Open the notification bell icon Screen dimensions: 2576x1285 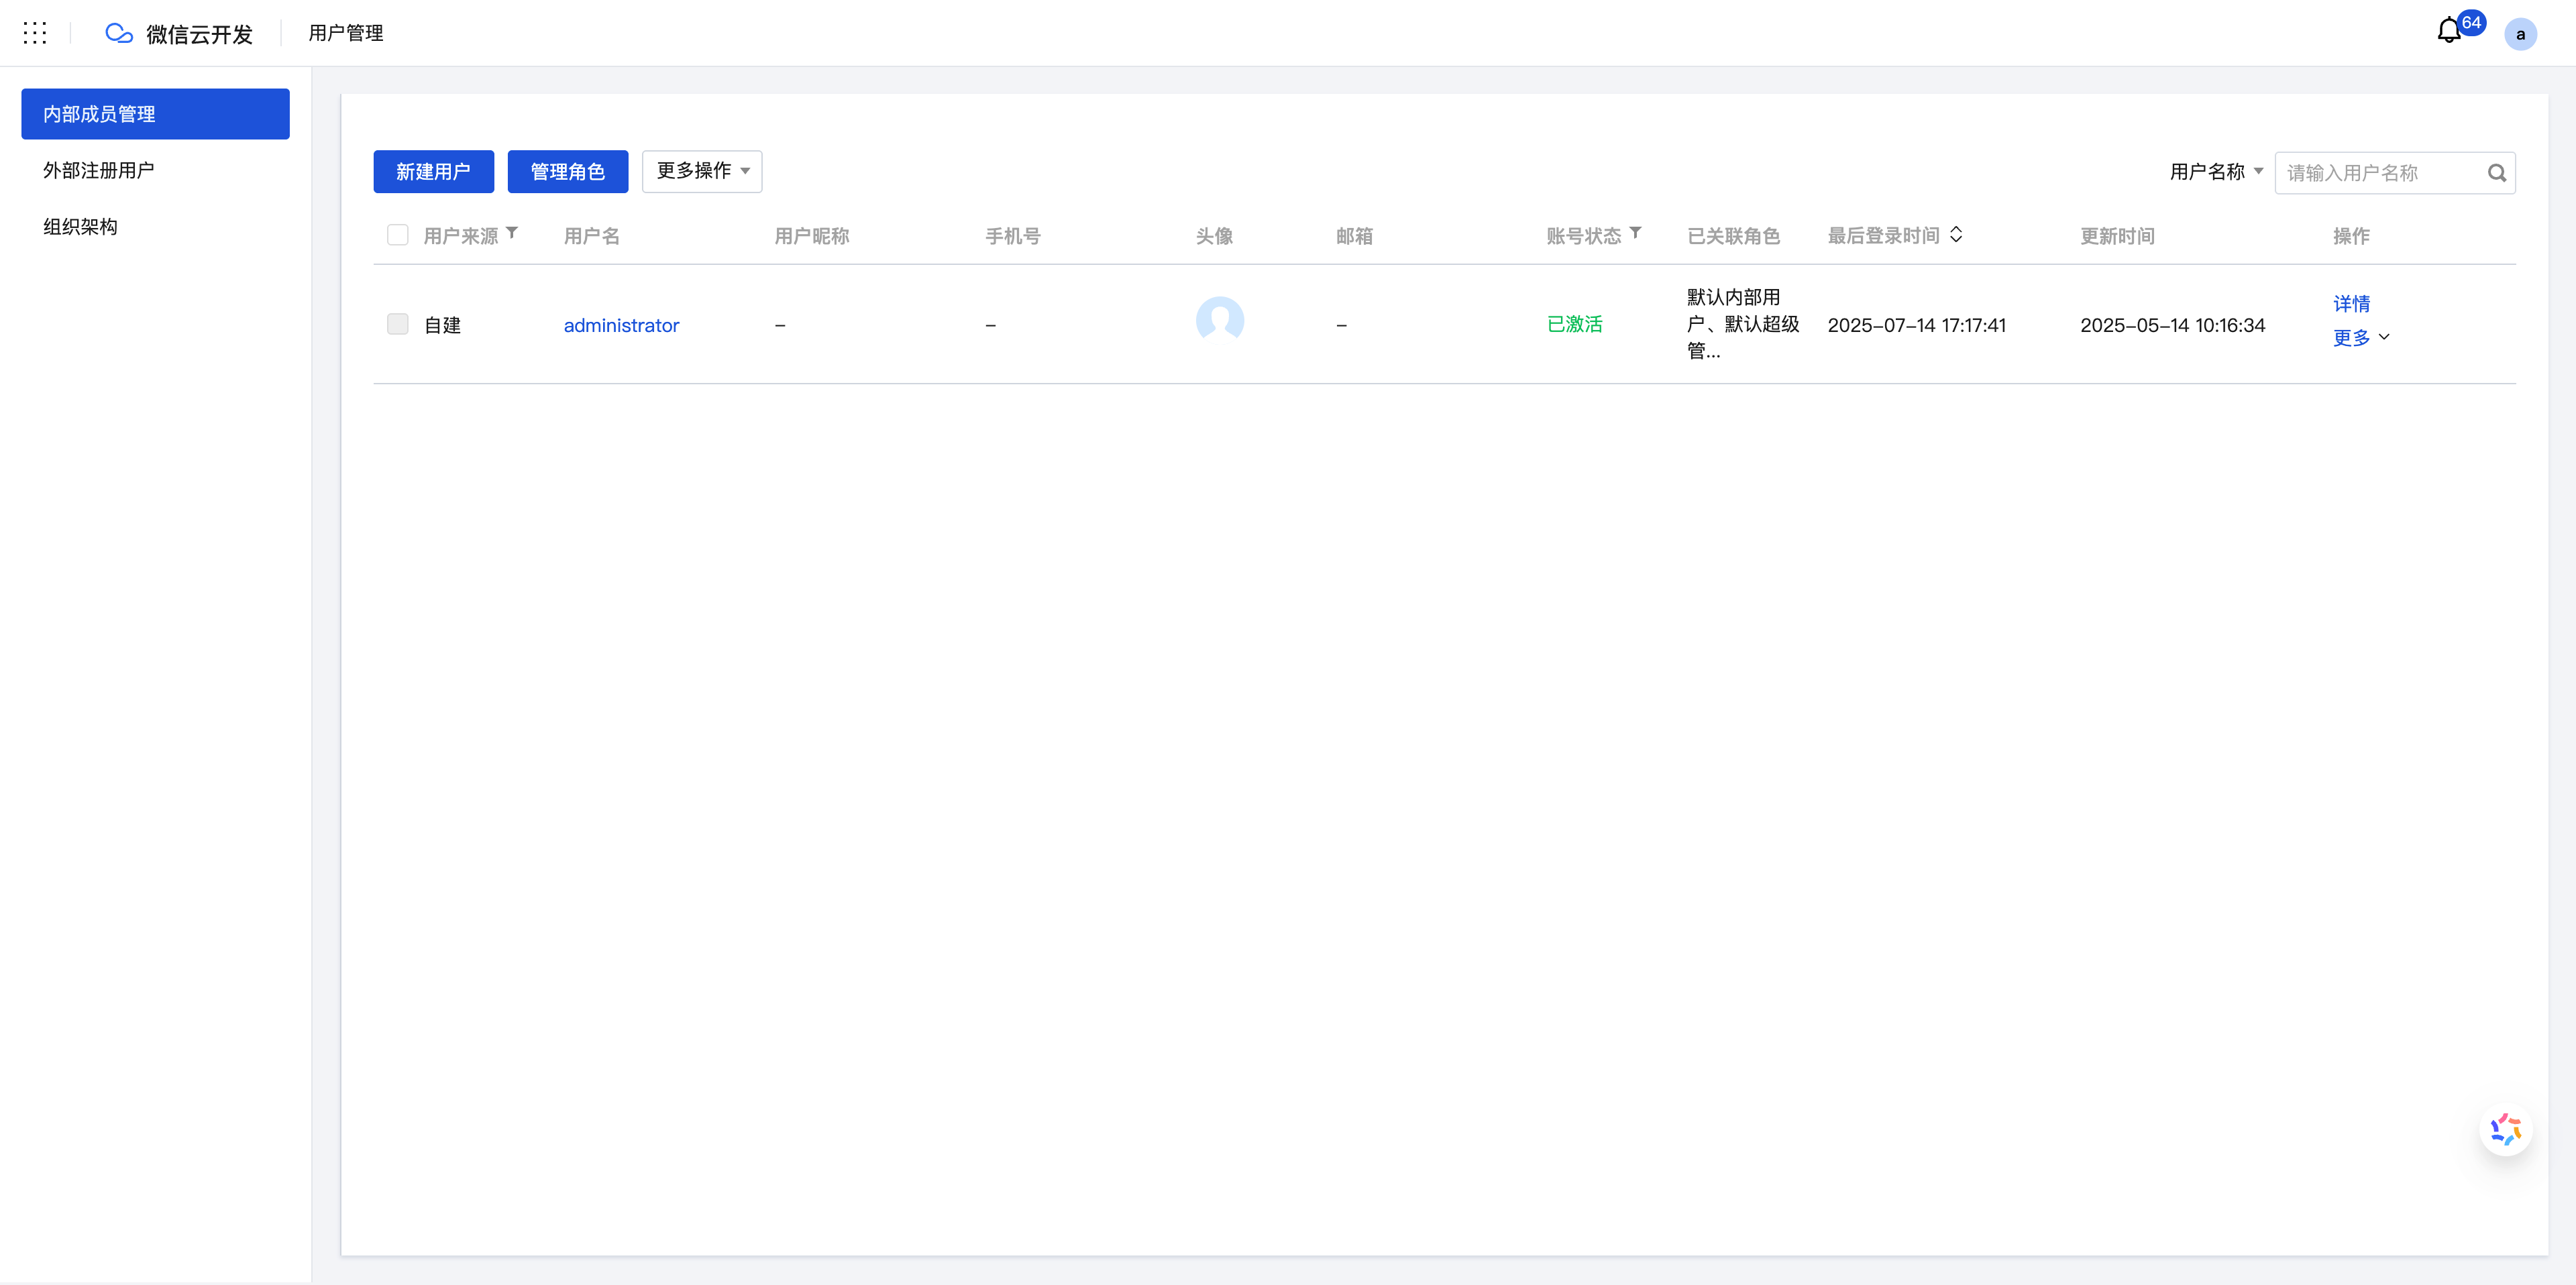point(2448,31)
